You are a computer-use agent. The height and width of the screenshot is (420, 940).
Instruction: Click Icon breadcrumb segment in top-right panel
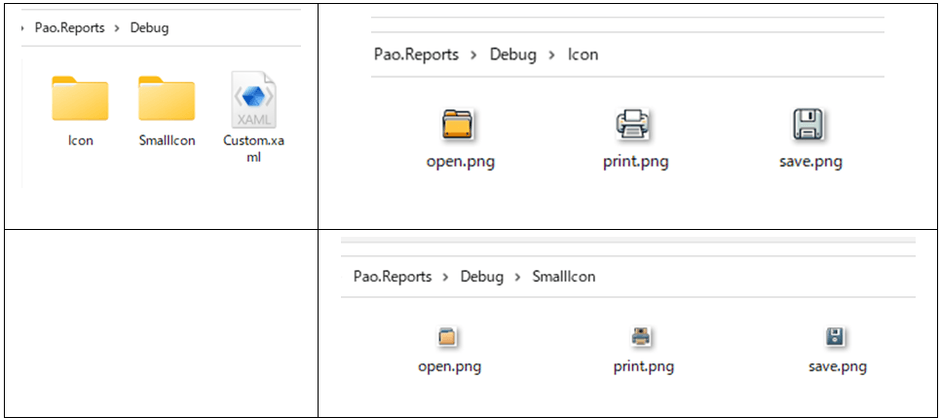click(x=583, y=55)
